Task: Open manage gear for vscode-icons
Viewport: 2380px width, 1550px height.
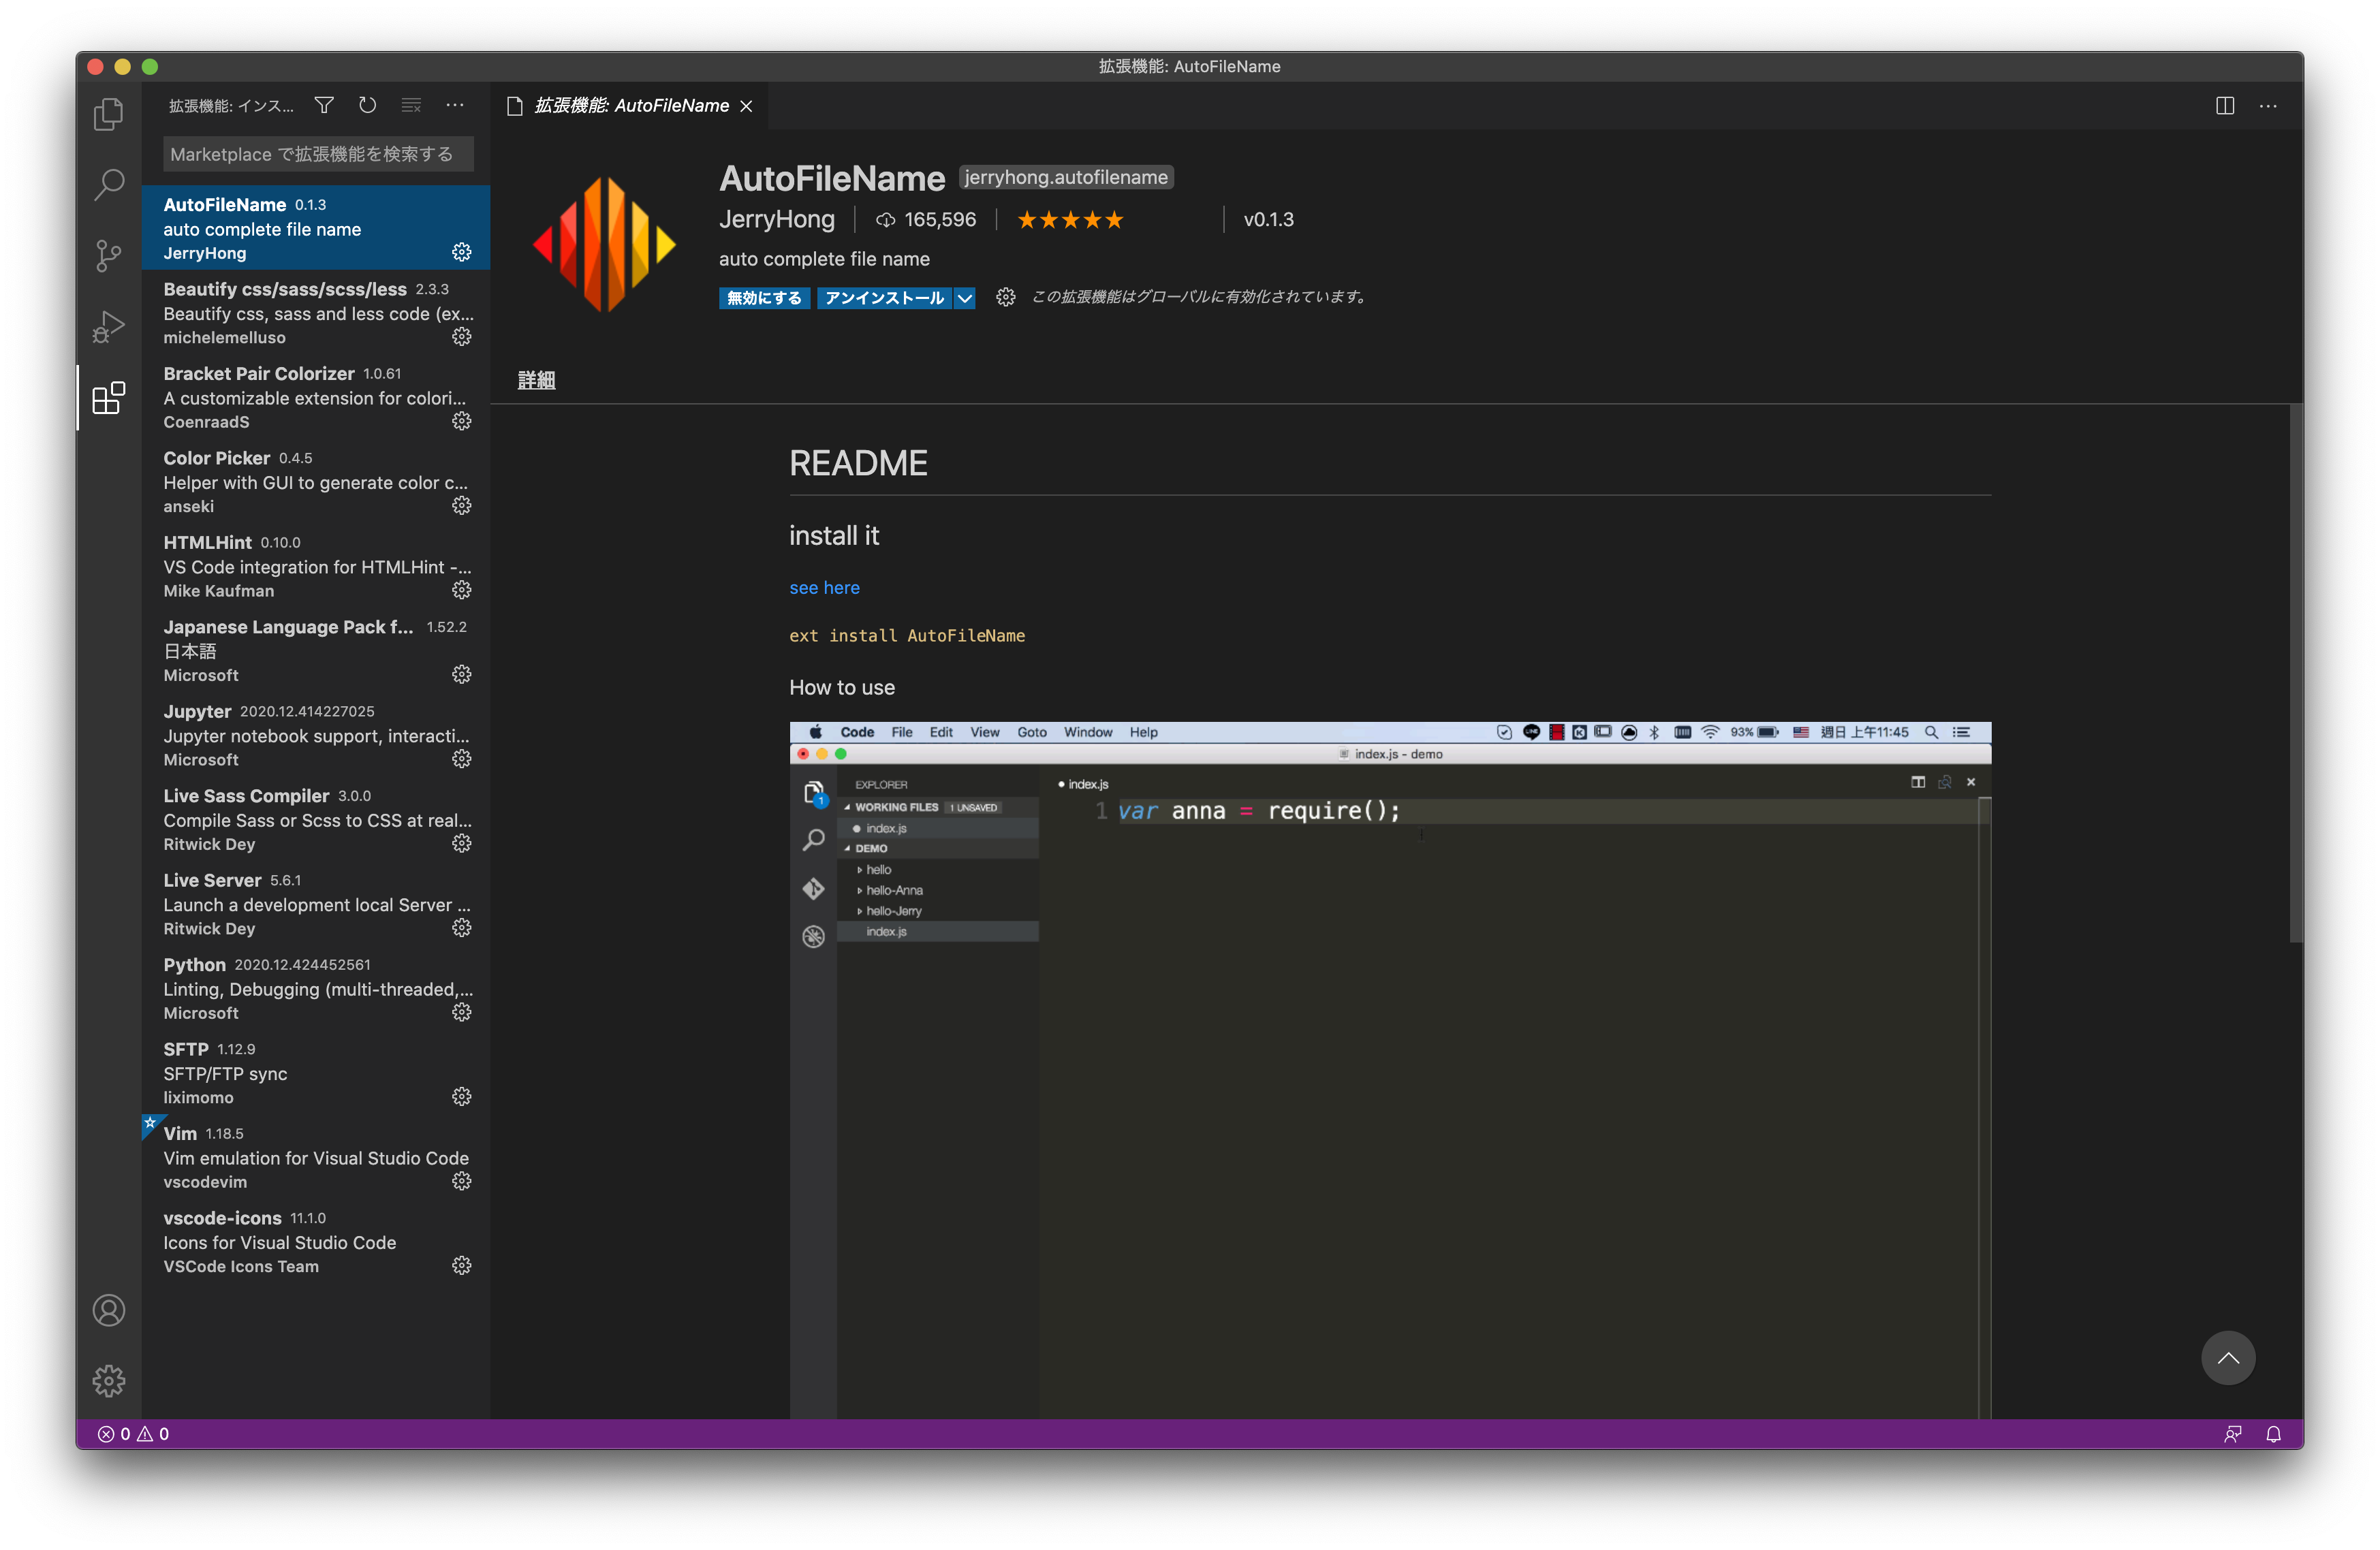Action: [462, 1265]
